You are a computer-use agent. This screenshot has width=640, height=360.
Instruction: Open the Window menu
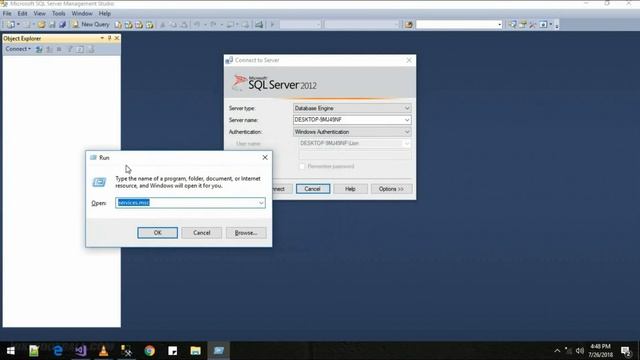pos(82,13)
